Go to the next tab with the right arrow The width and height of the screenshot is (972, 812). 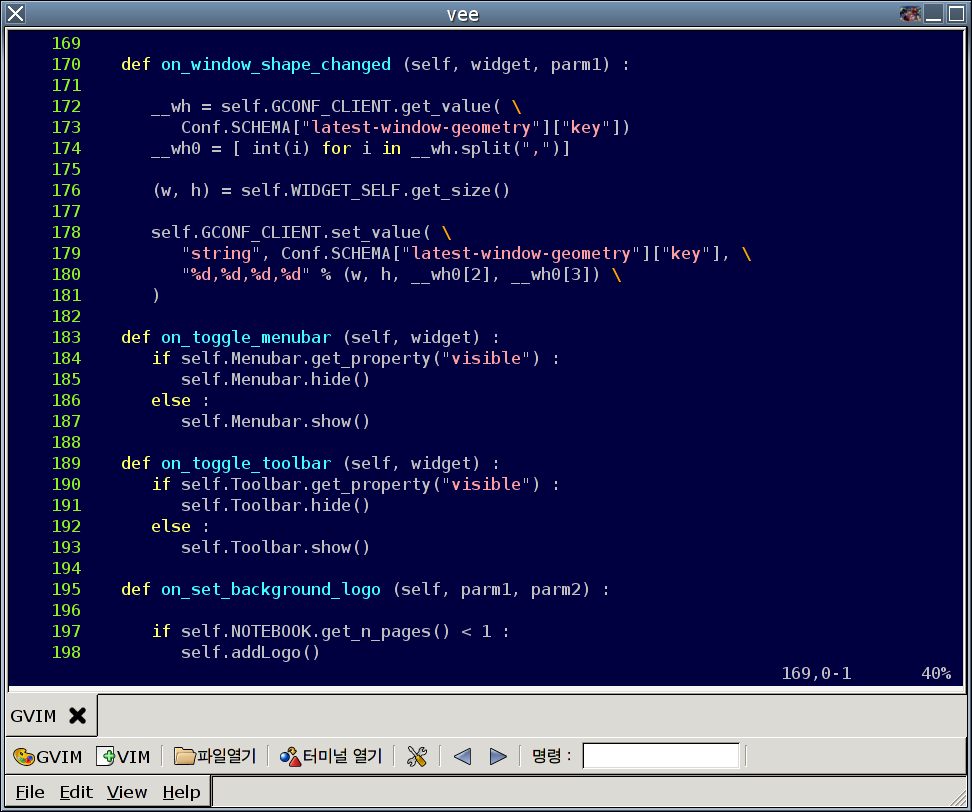click(498, 756)
